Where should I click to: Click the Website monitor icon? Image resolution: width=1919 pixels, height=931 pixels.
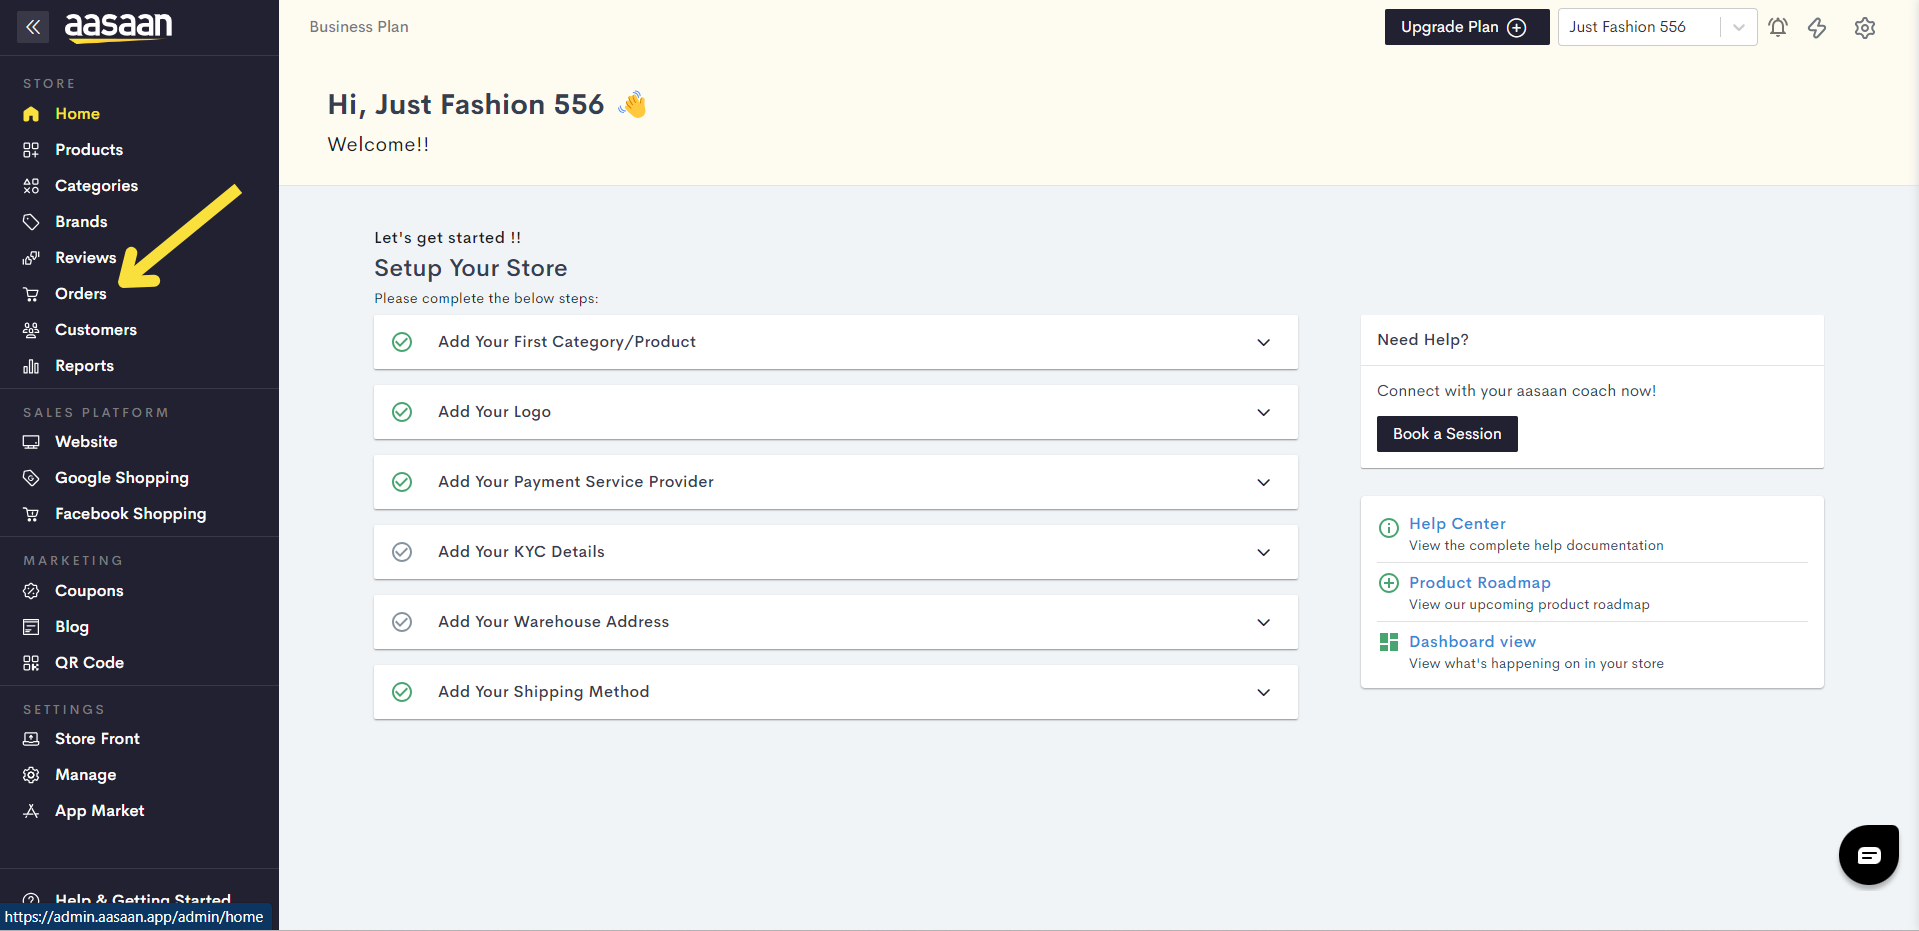(31, 442)
